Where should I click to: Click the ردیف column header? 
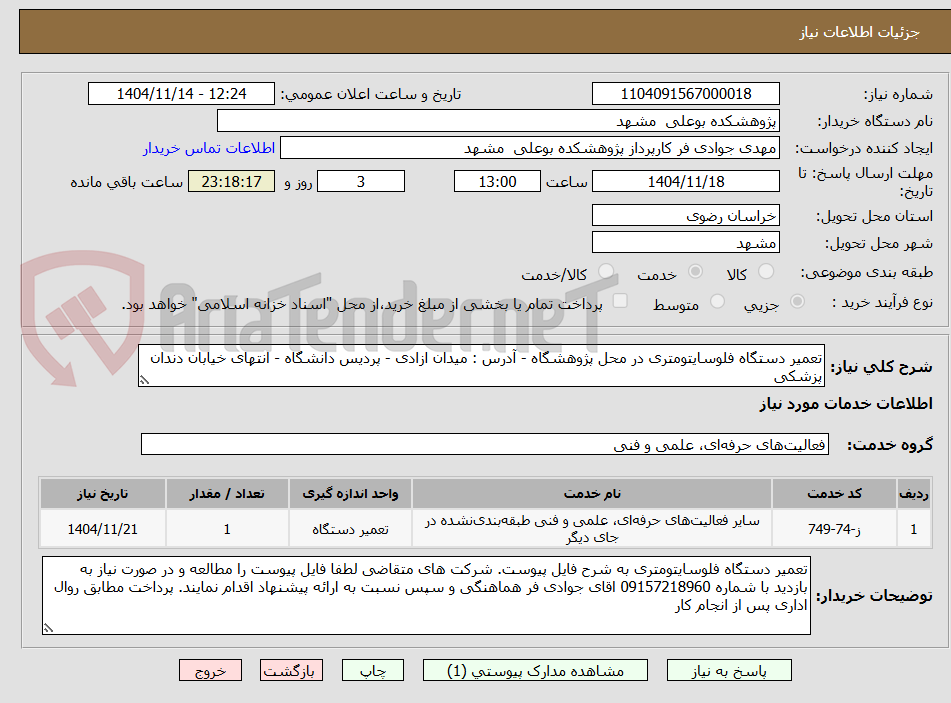914,494
